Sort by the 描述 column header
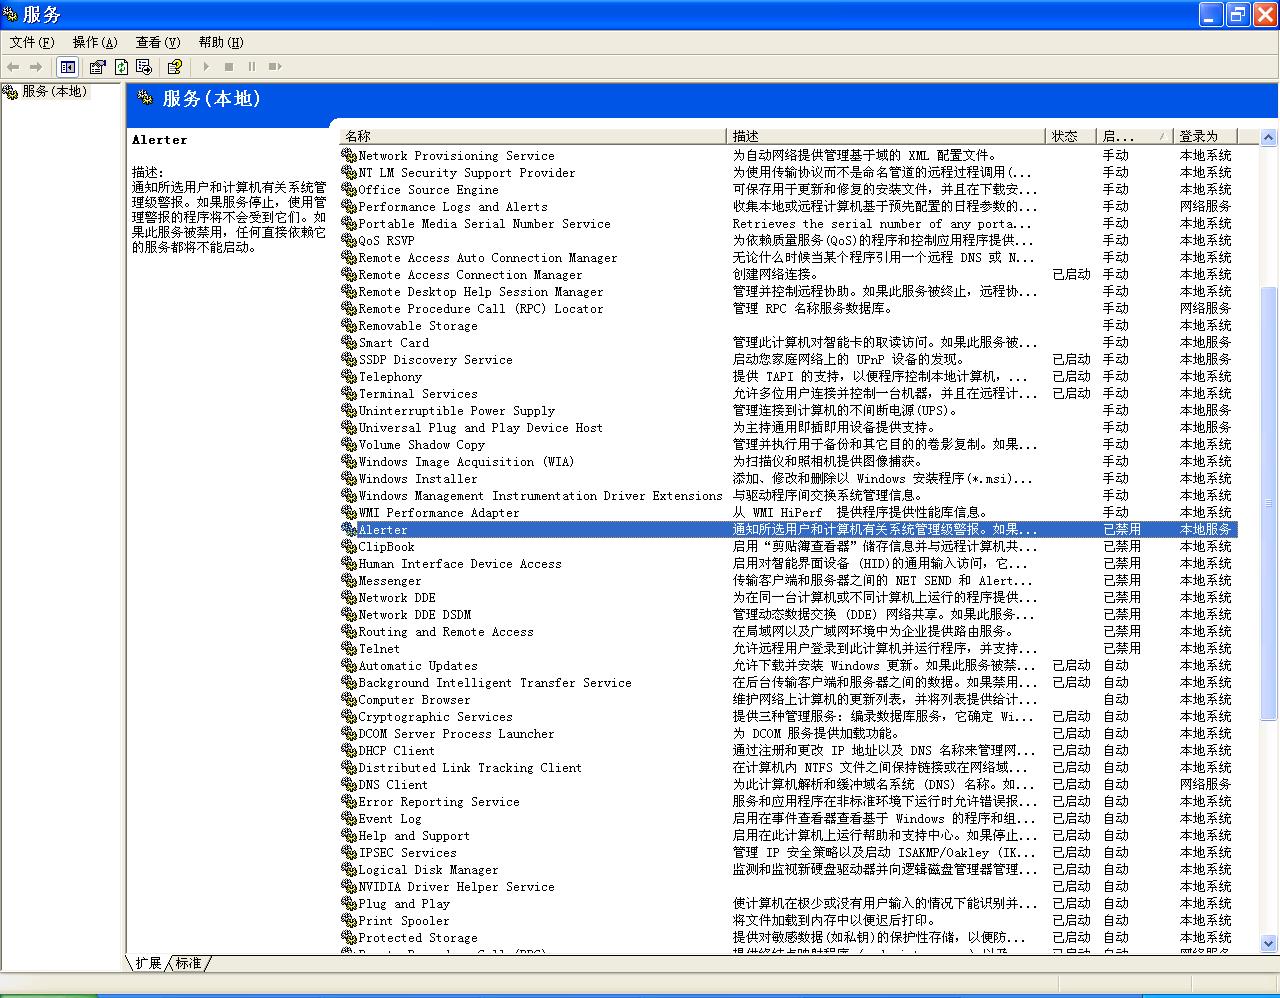The height and width of the screenshot is (998, 1280). coord(886,136)
